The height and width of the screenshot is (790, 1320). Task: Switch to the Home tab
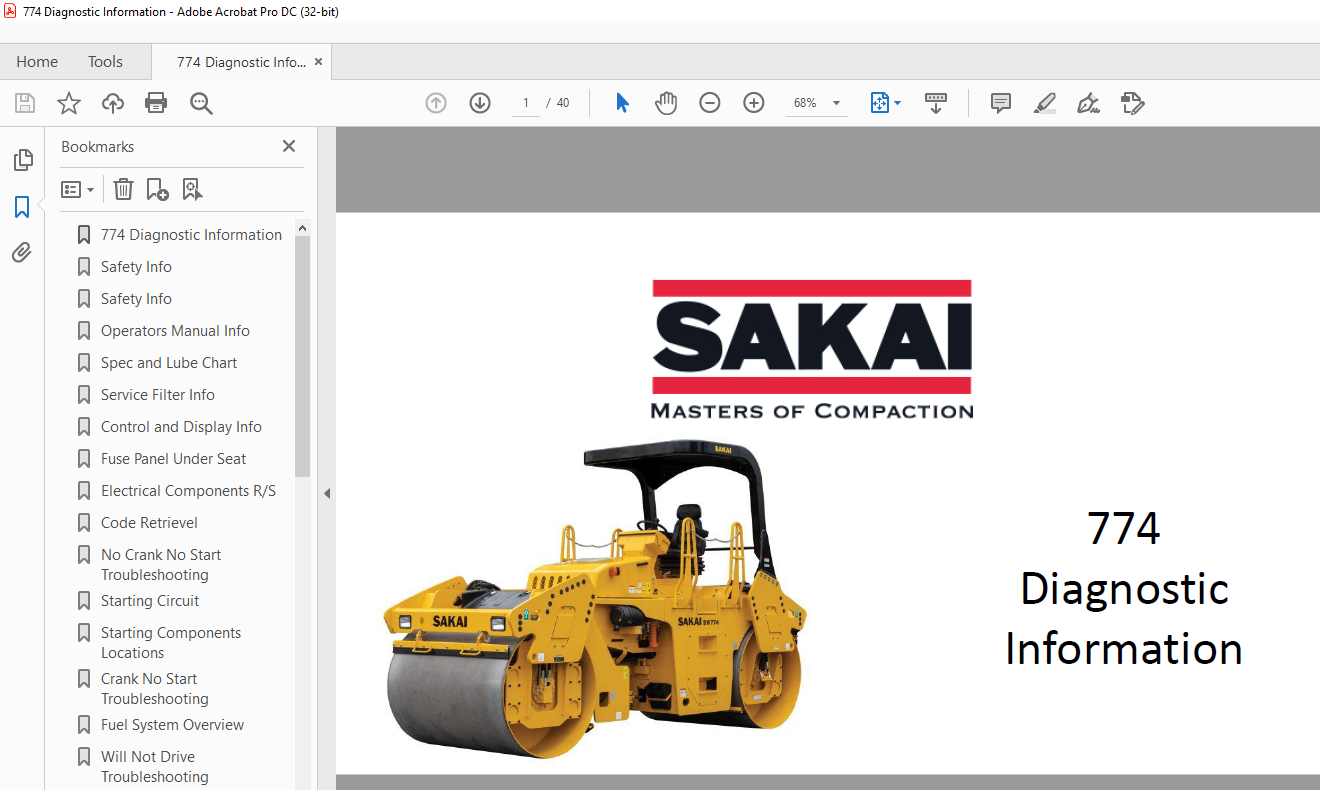37,62
